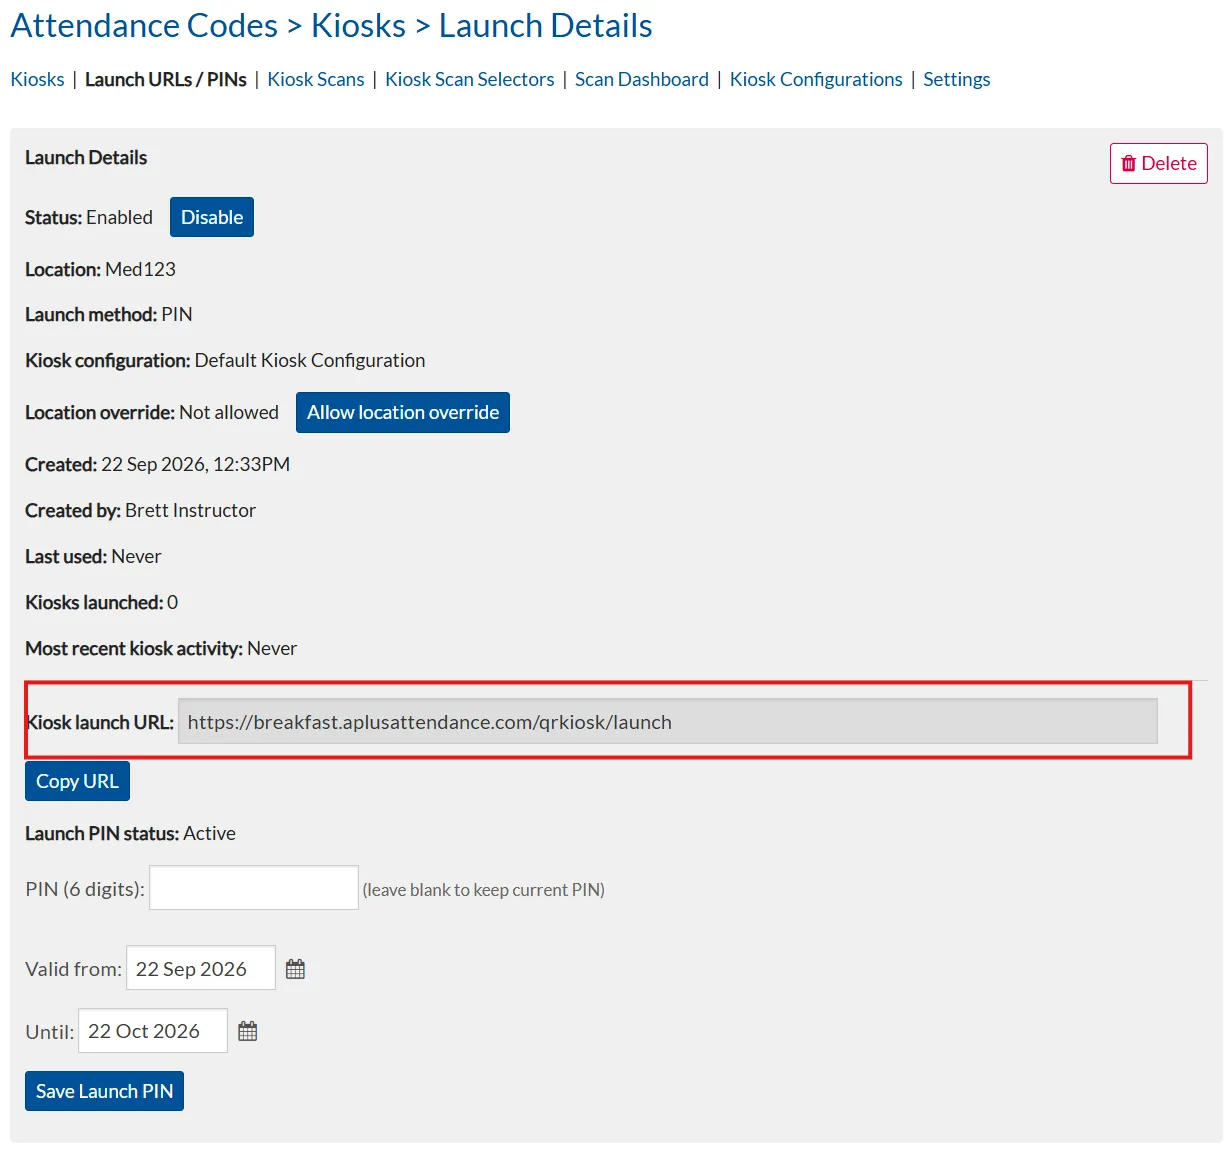Viewport: 1232px width, 1159px height.
Task: Open Scan Dashboard tab
Action: (642, 79)
